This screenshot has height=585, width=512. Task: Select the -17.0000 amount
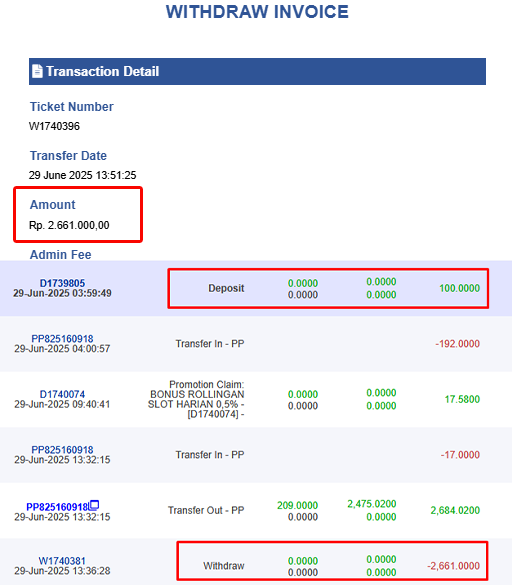coord(460,455)
